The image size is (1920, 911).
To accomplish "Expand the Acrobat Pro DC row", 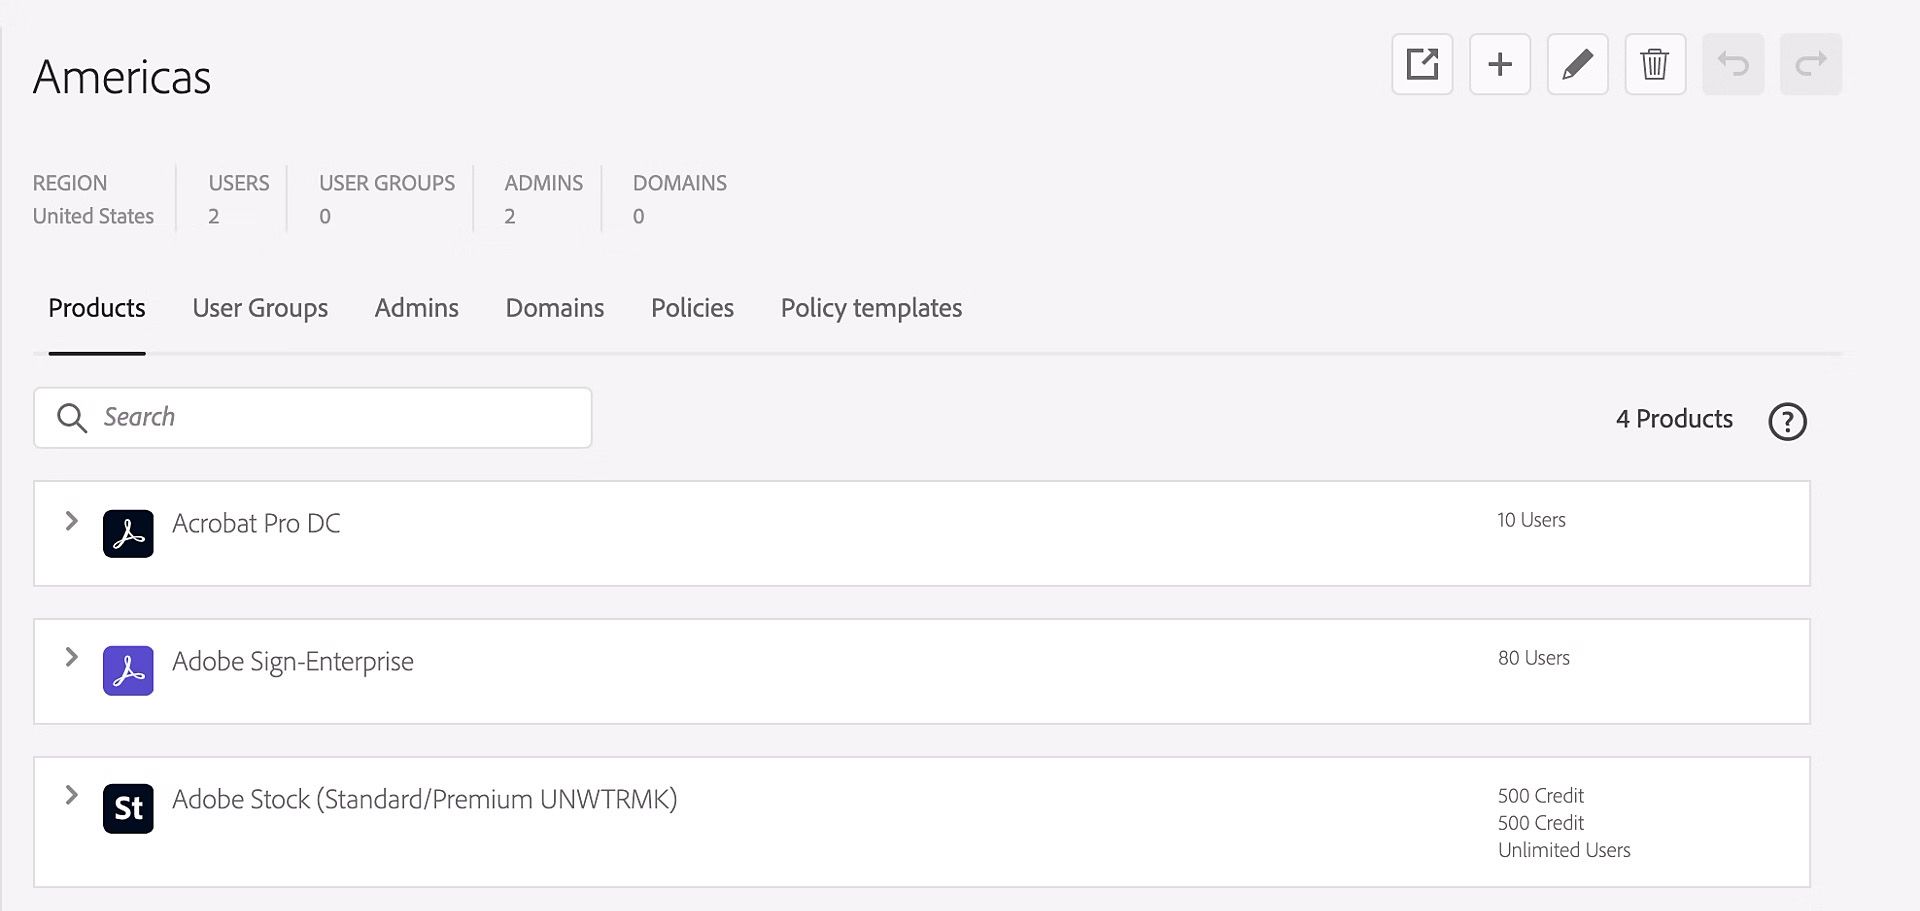I will pyautogui.click(x=71, y=520).
